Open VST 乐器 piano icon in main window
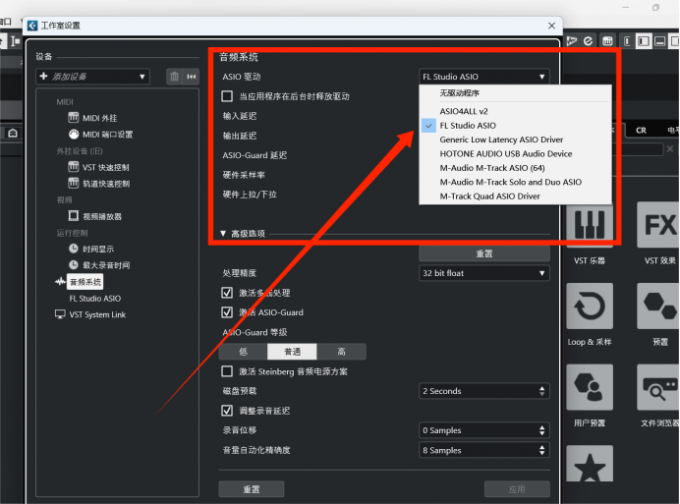 pos(589,225)
